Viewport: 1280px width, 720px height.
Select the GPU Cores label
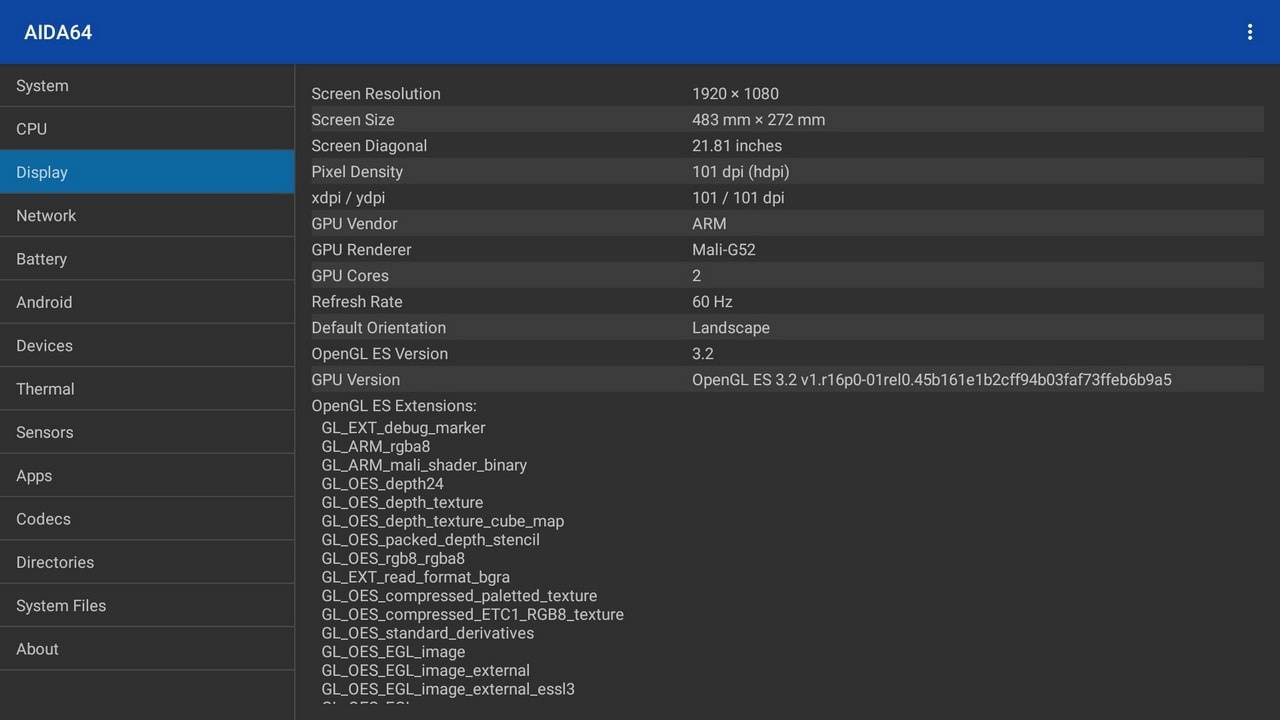click(x=350, y=276)
